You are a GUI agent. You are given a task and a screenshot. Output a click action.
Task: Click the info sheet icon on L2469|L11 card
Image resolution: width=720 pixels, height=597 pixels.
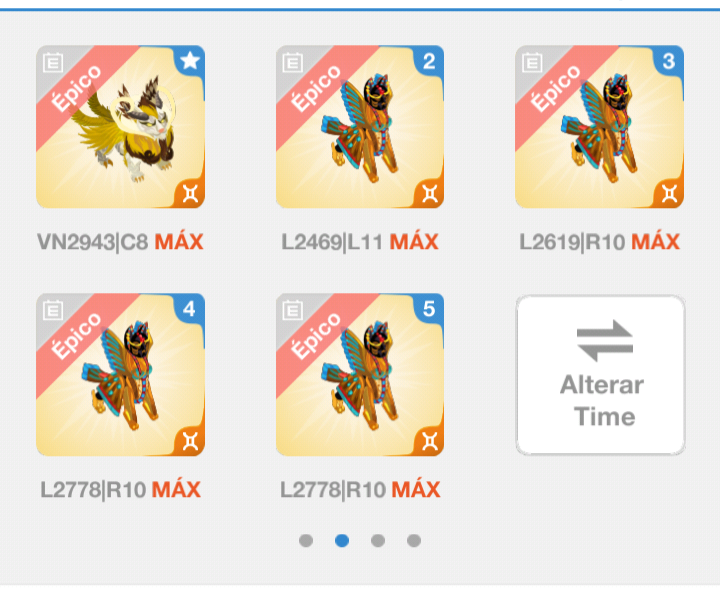[x=292, y=62]
